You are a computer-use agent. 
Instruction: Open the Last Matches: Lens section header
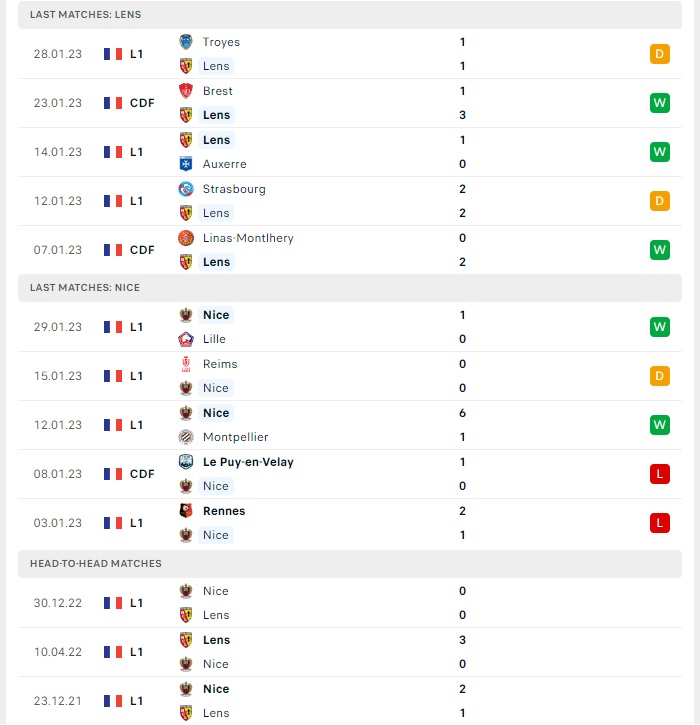[350, 15]
